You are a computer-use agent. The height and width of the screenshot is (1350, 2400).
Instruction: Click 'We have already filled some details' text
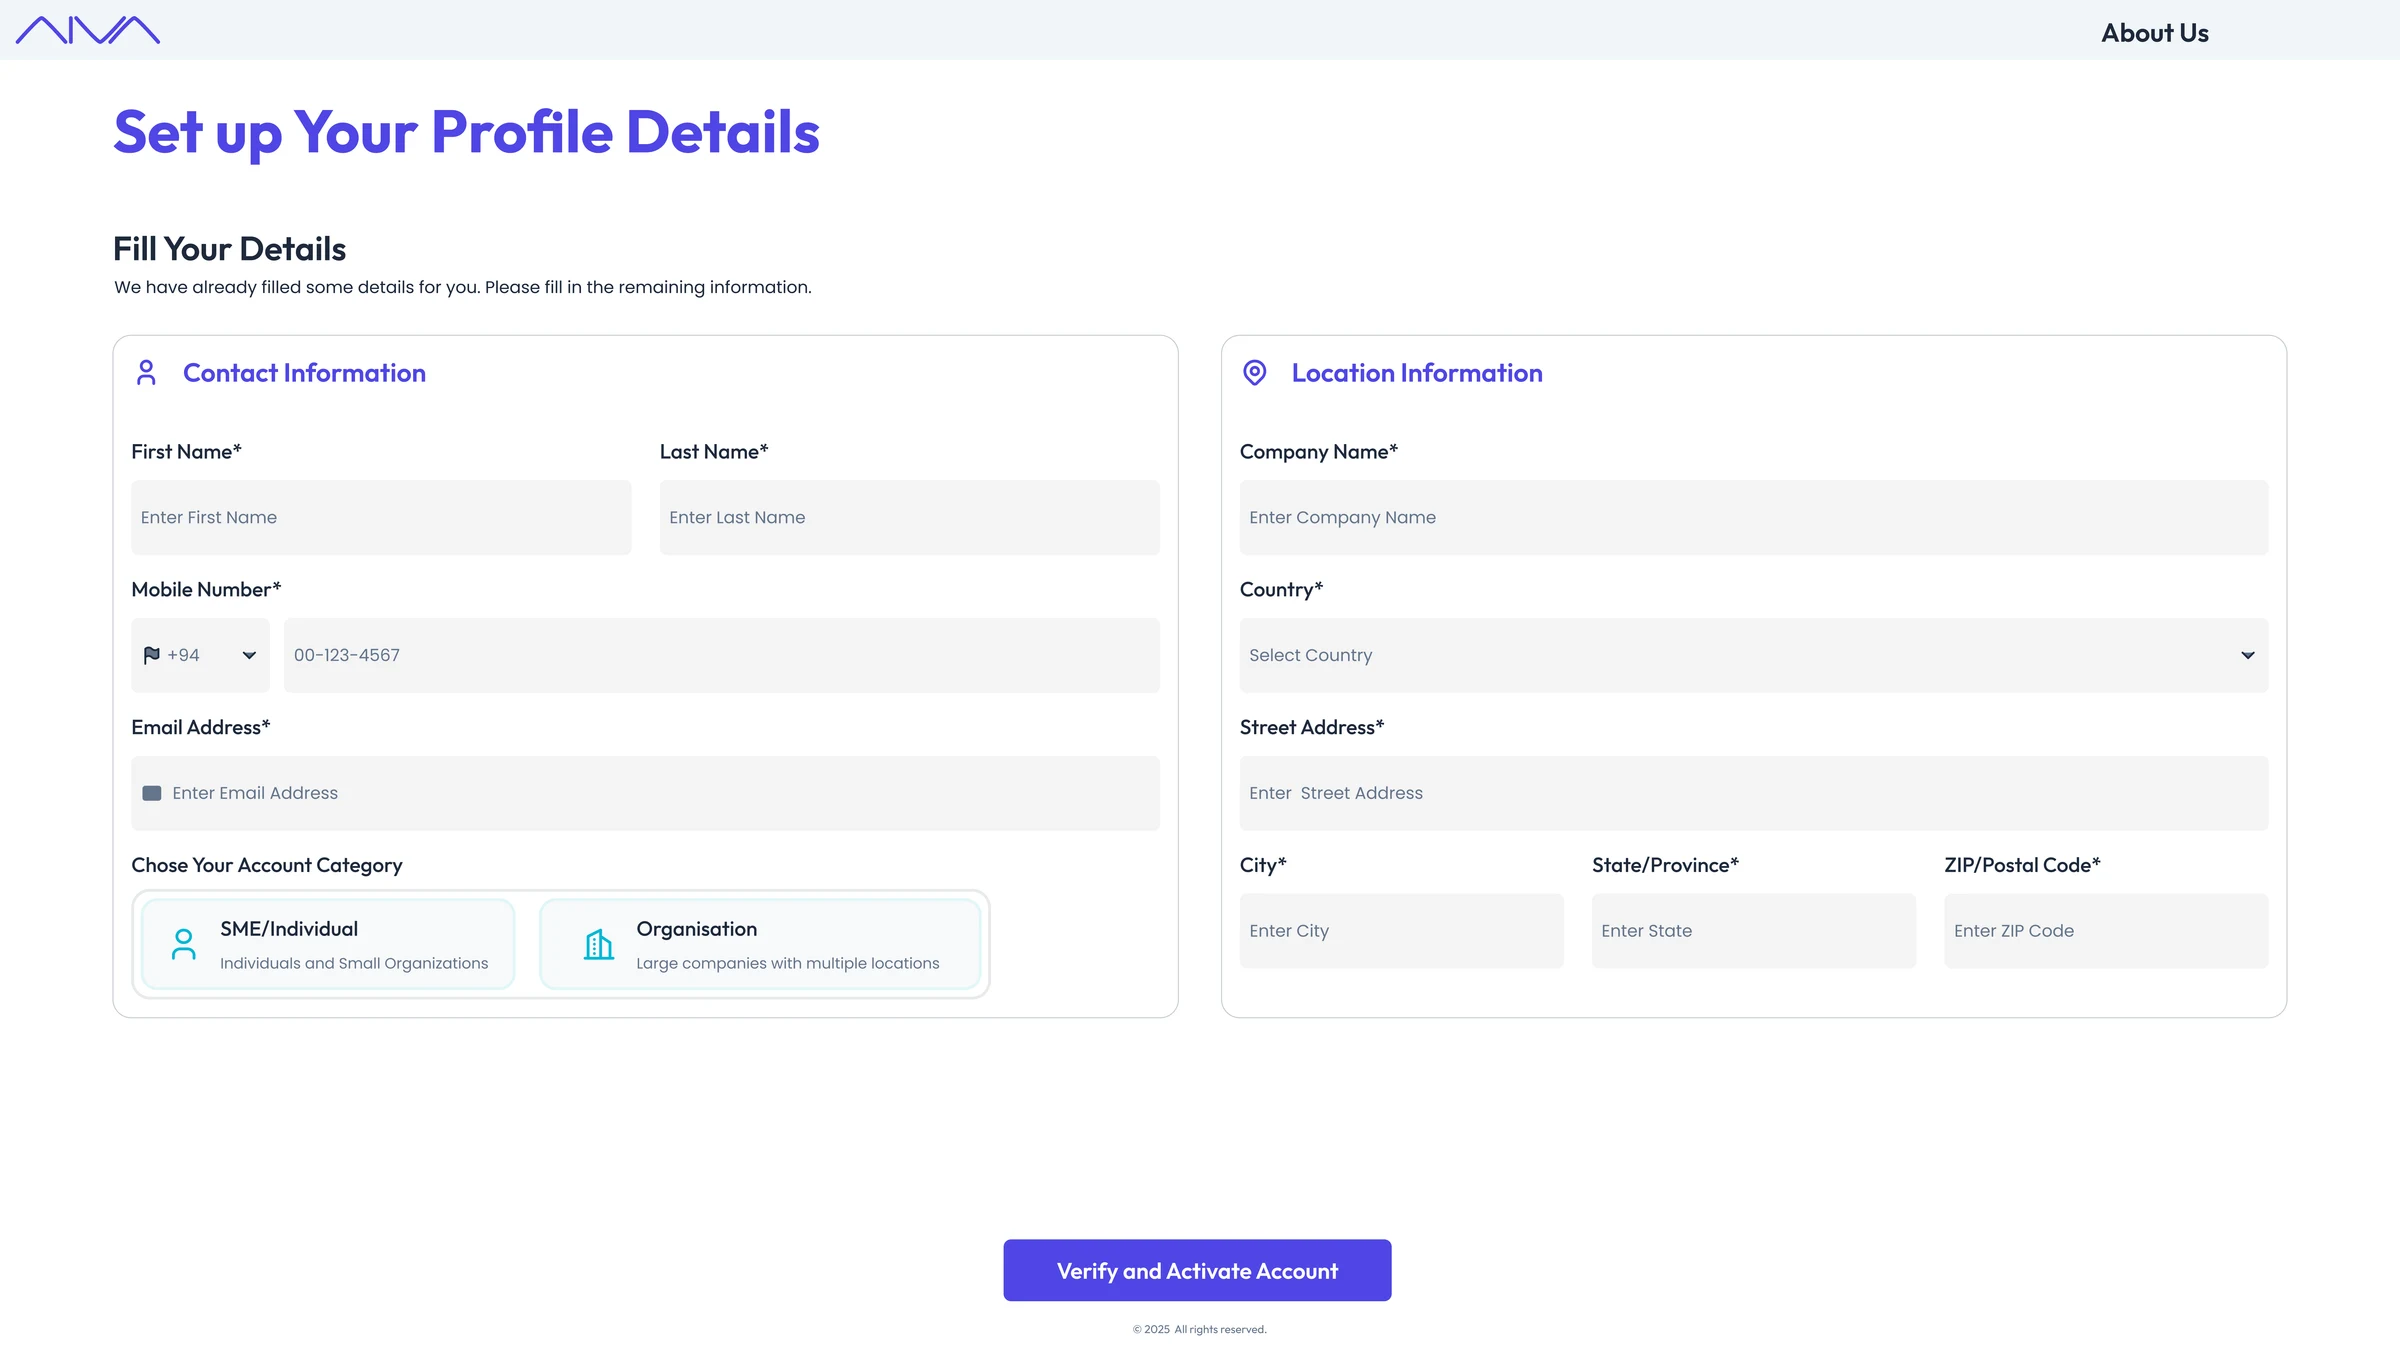pos(463,287)
